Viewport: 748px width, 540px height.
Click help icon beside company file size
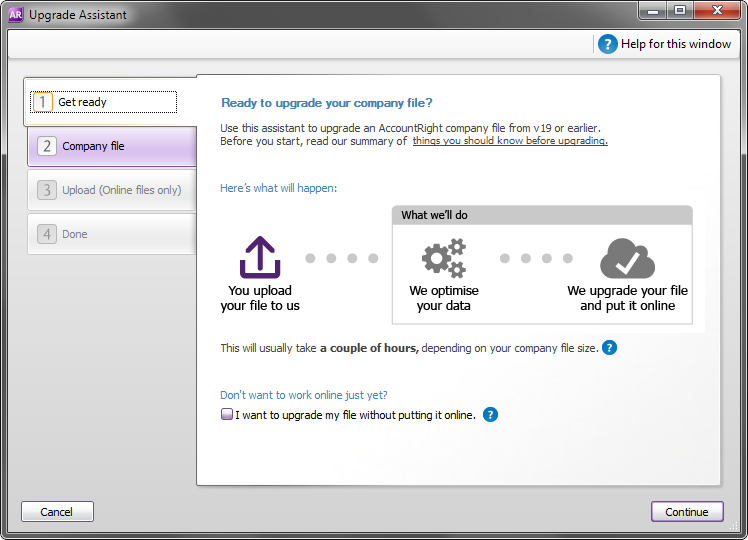click(x=609, y=348)
